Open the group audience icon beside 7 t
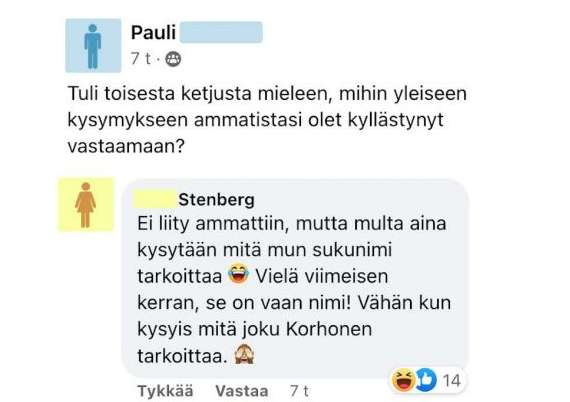 click(173, 59)
